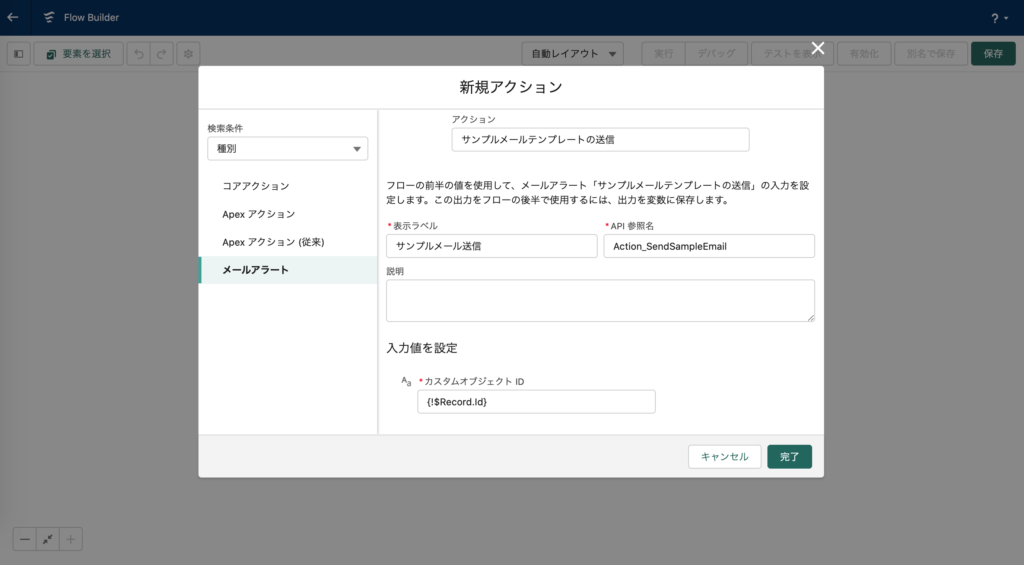Click the zoom out minus icon
This screenshot has height=565, width=1024.
click(x=25, y=539)
